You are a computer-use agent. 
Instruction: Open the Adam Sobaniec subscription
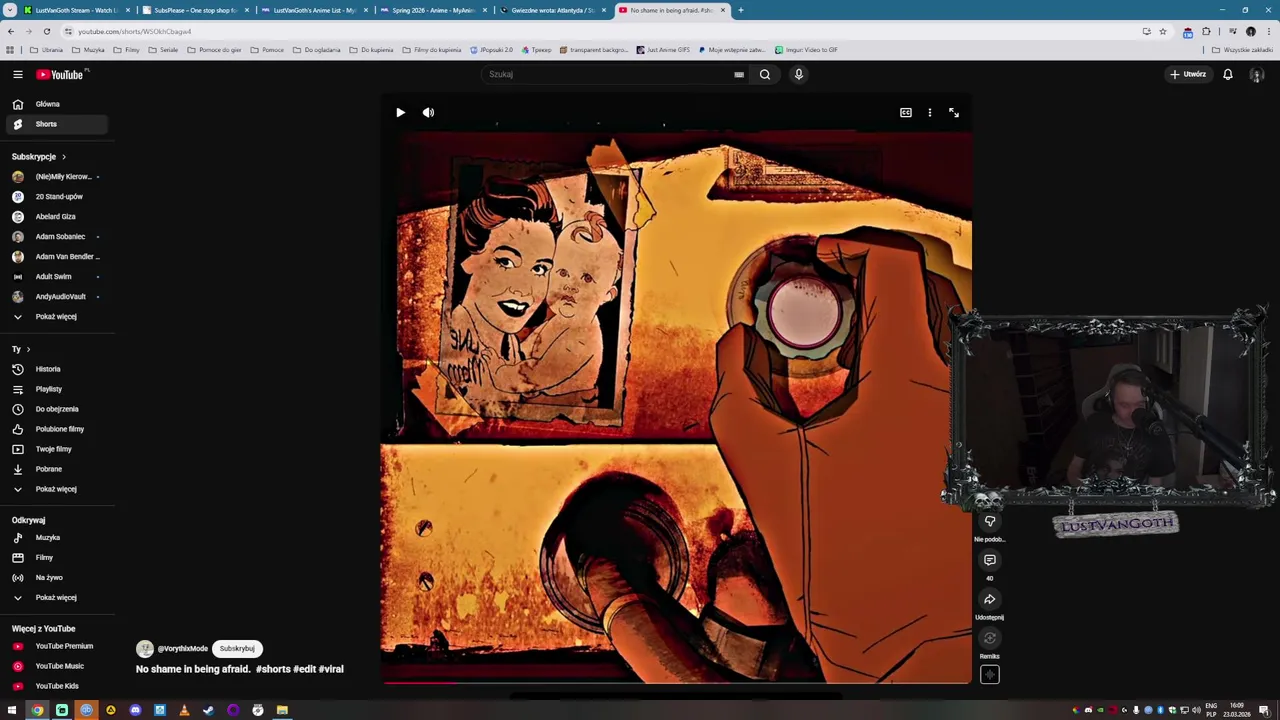click(x=57, y=237)
